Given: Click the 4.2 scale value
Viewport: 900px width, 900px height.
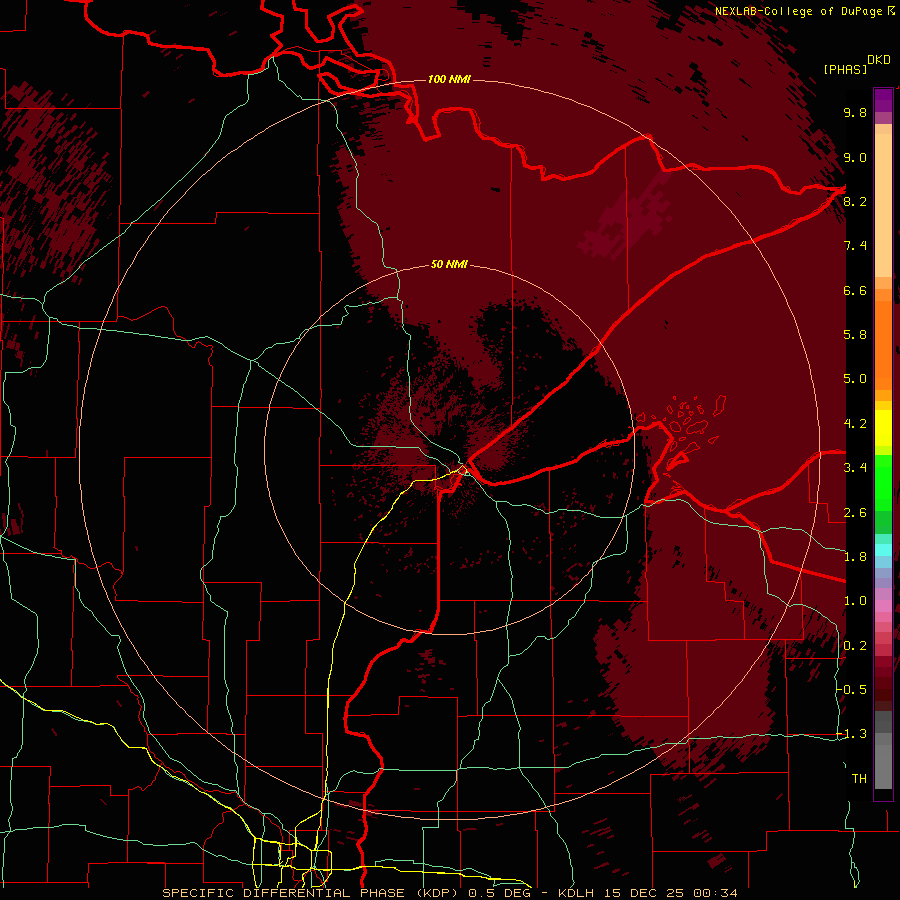Looking at the screenshot, I should click(x=855, y=424).
